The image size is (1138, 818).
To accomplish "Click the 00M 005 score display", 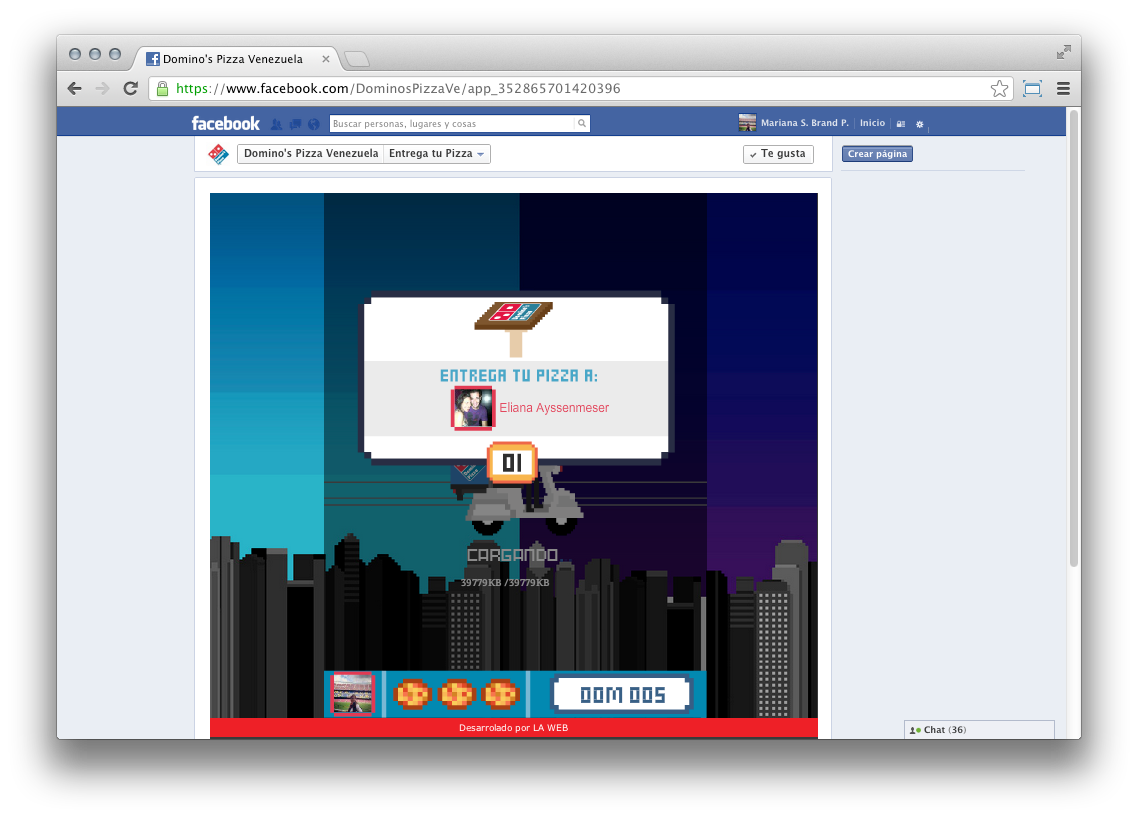I will (622, 695).
